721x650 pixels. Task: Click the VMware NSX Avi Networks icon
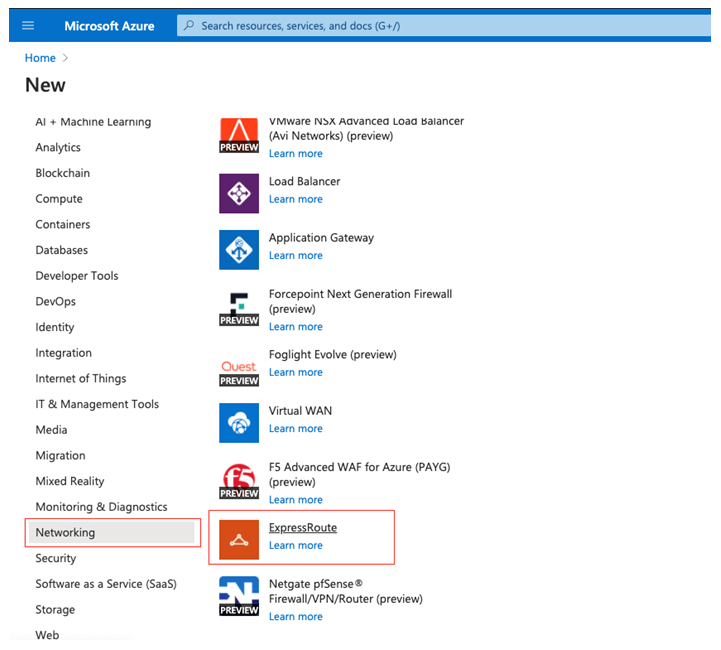coord(239,136)
